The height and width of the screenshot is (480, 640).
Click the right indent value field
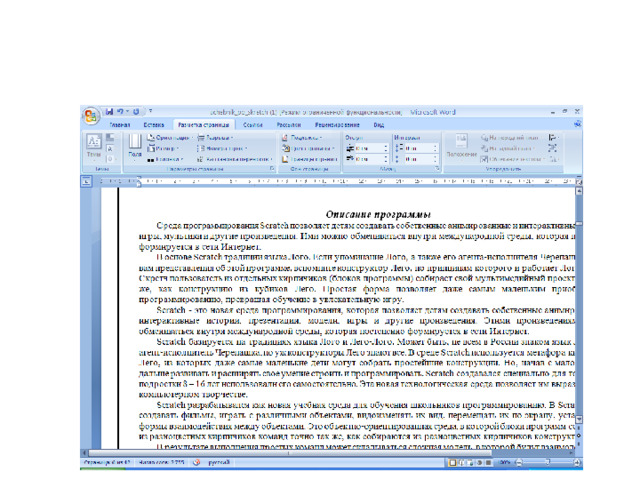[x=369, y=159]
